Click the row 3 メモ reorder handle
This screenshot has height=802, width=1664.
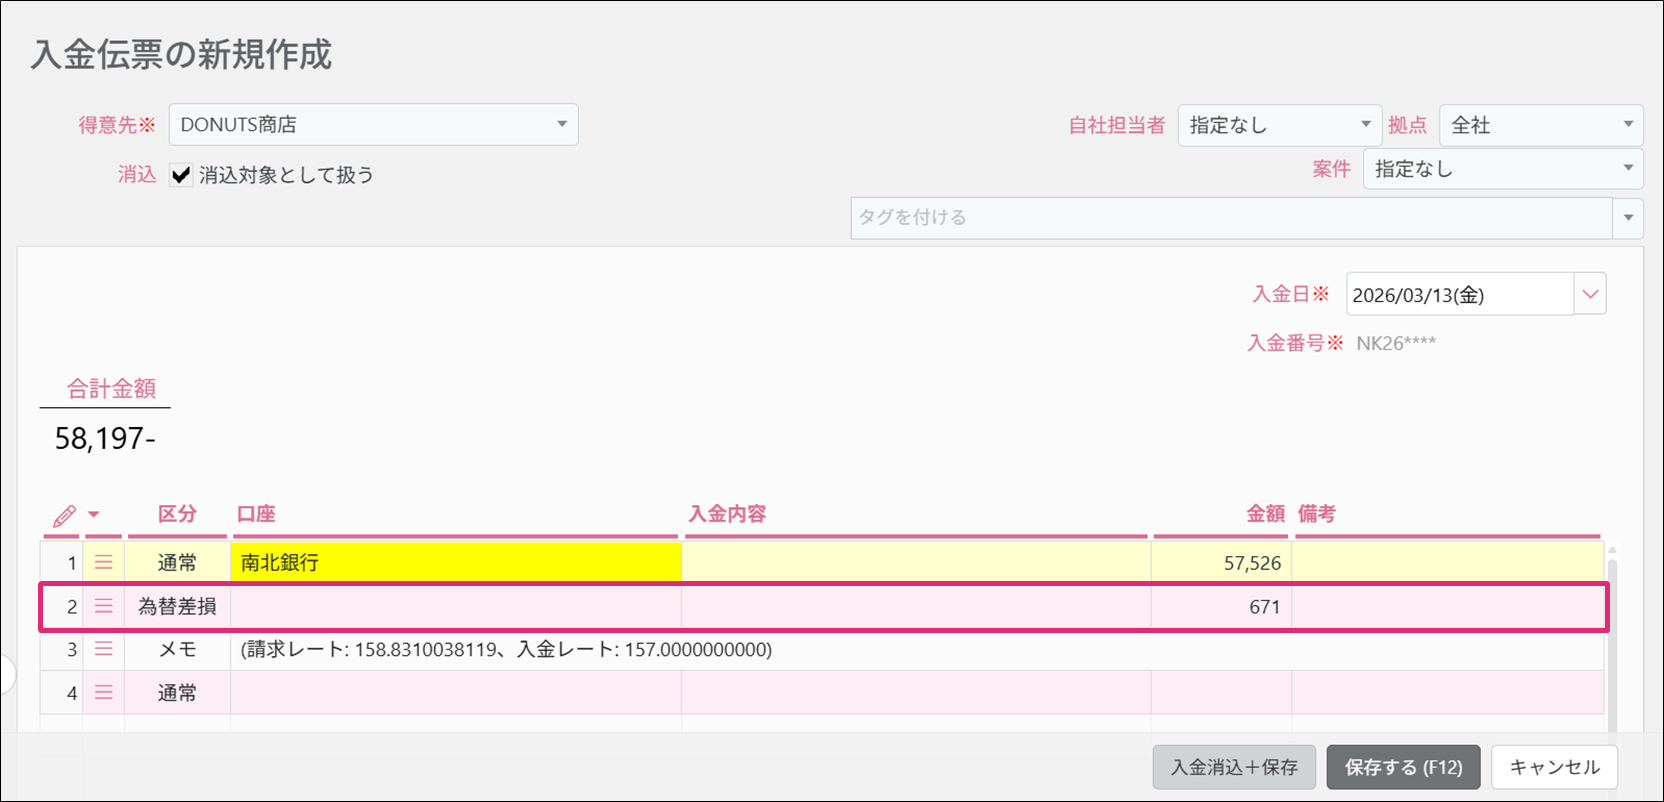[x=103, y=649]
